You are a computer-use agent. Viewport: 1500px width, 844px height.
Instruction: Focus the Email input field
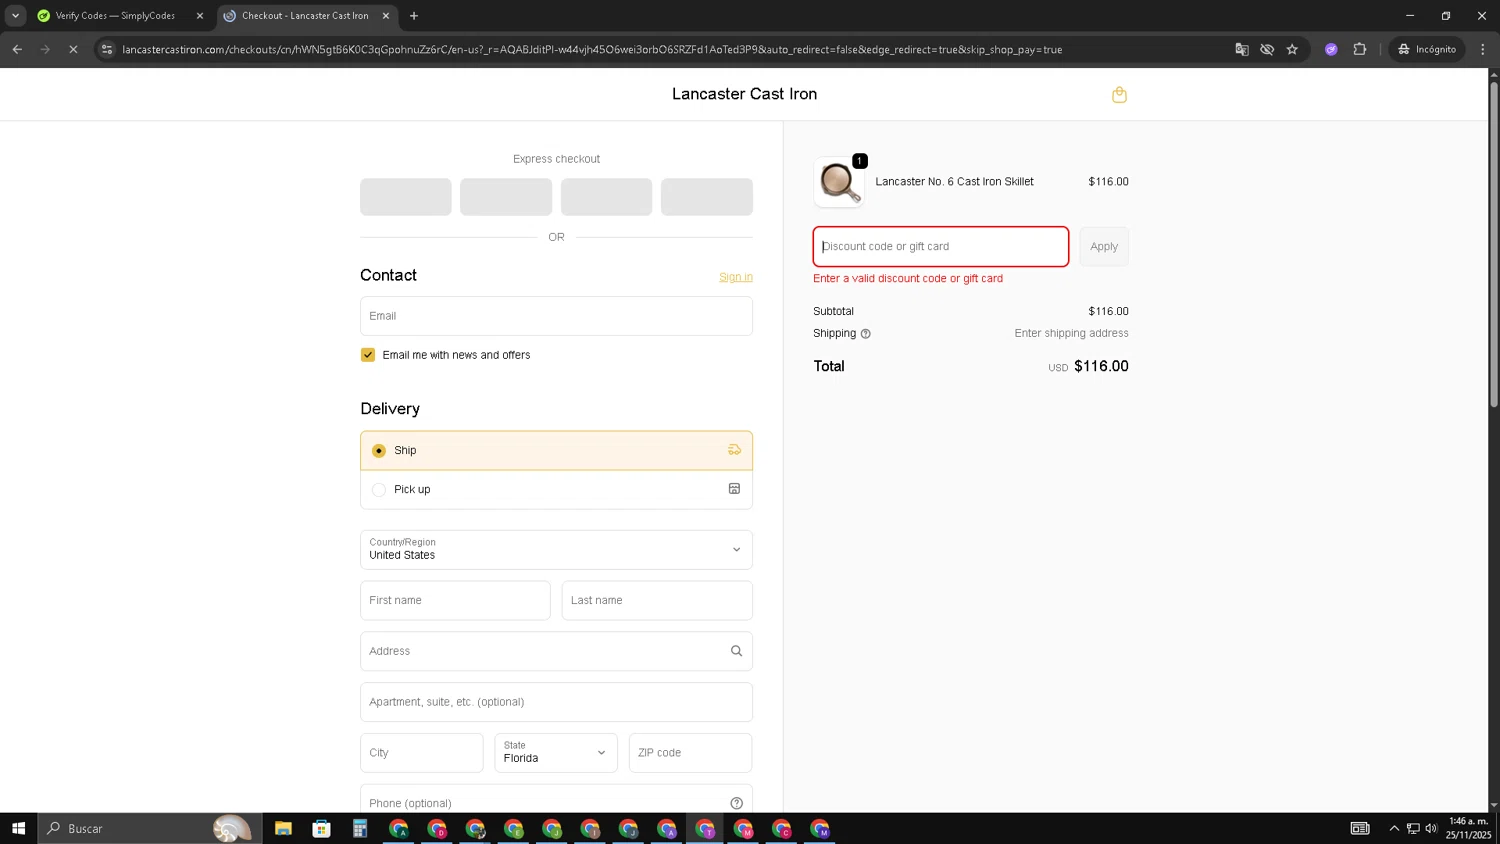coord(556,316)
